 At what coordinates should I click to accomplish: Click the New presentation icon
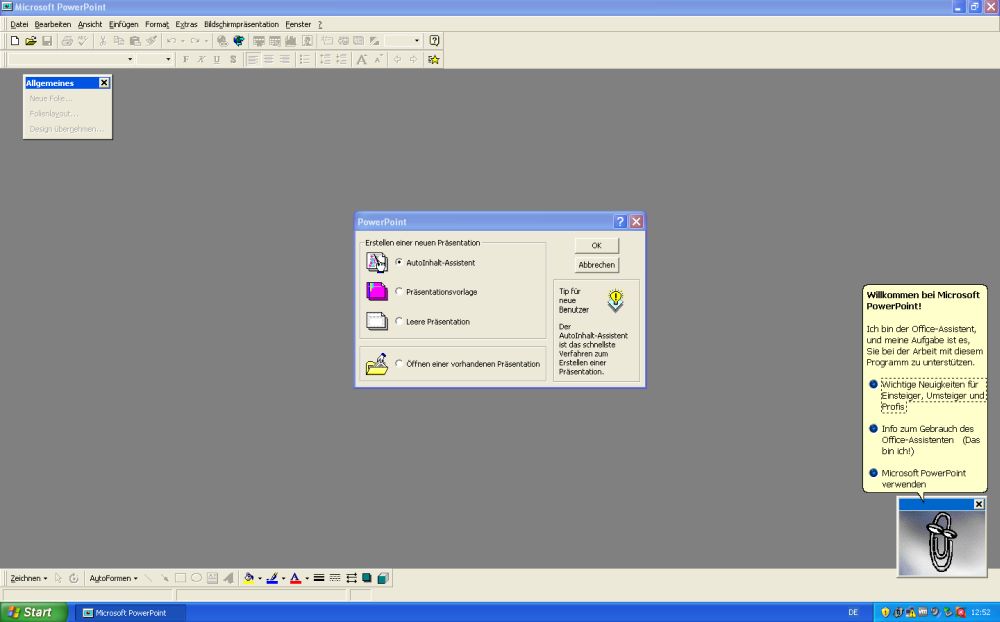[x=15, y=41]
